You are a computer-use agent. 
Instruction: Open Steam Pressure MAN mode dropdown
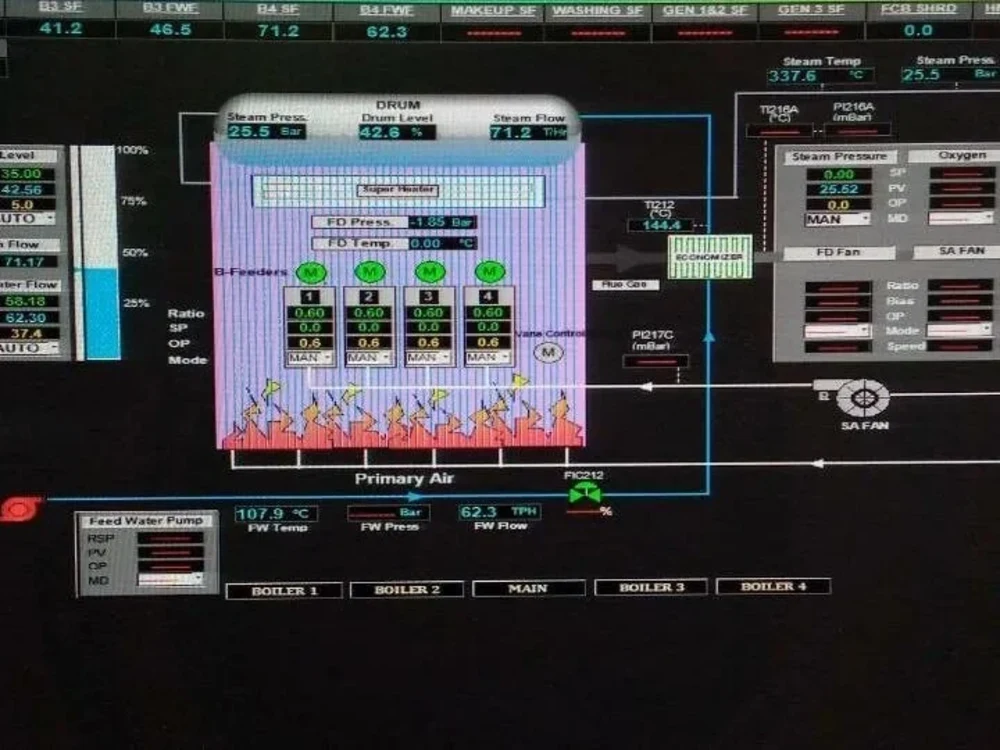[838, 219]
